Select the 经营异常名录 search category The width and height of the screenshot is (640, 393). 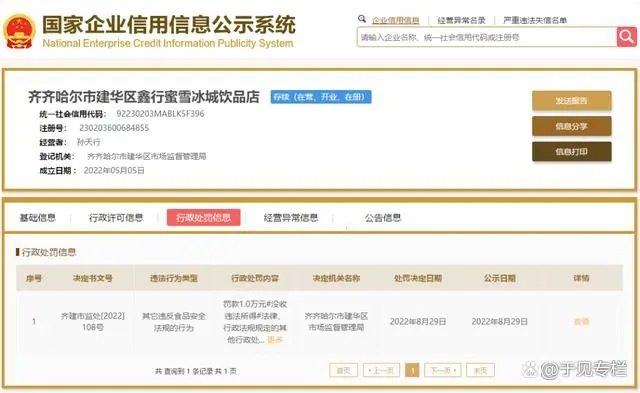(x=461, y=20)
